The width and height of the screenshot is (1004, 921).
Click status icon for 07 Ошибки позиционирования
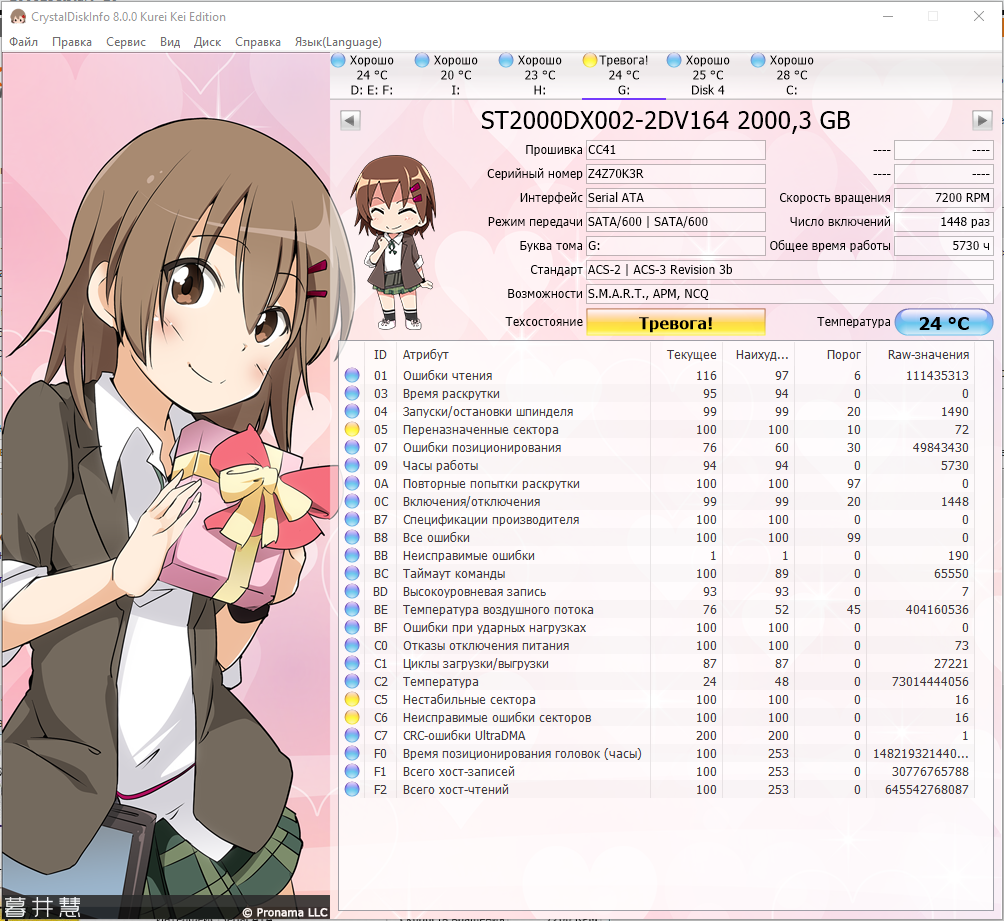point(352,448)
